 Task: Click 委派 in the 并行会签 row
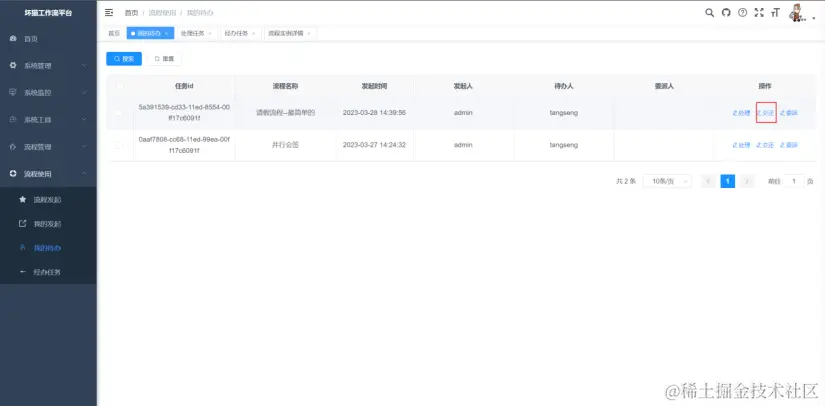point(789,145)
